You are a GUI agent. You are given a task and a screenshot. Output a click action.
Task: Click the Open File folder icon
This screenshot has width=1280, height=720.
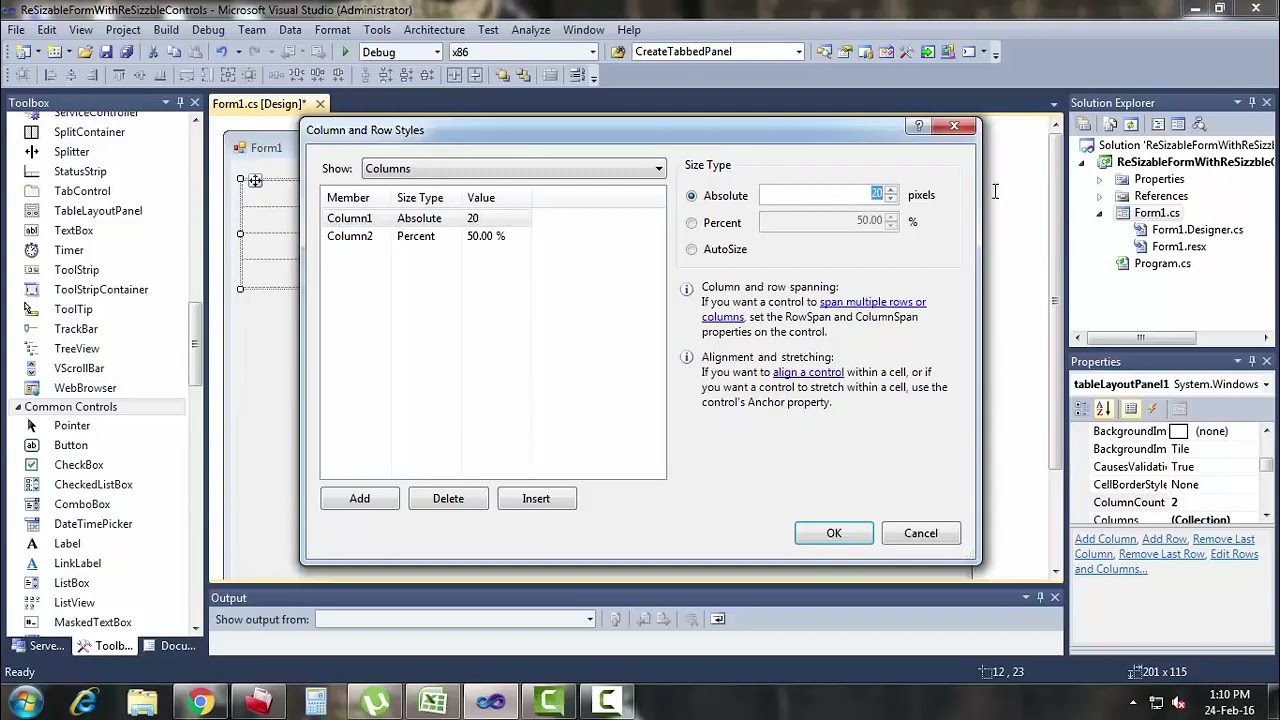click(85, 52)
